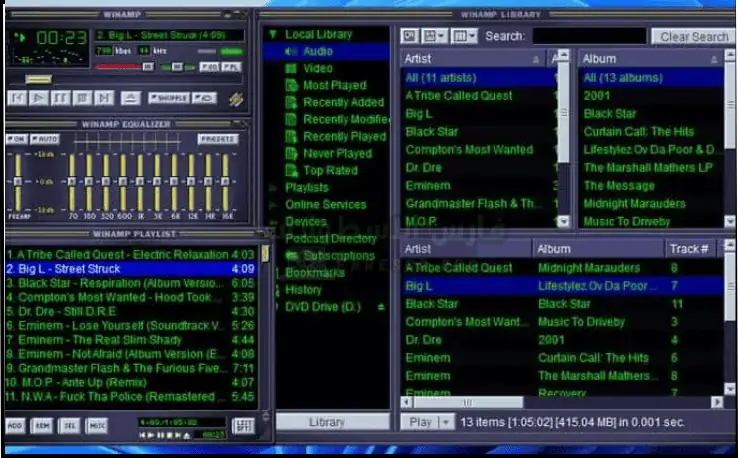738x458 pixels.
Task: Open the Play button dropdown arrow
Action: pyautogui.click(x=446, y=422)
